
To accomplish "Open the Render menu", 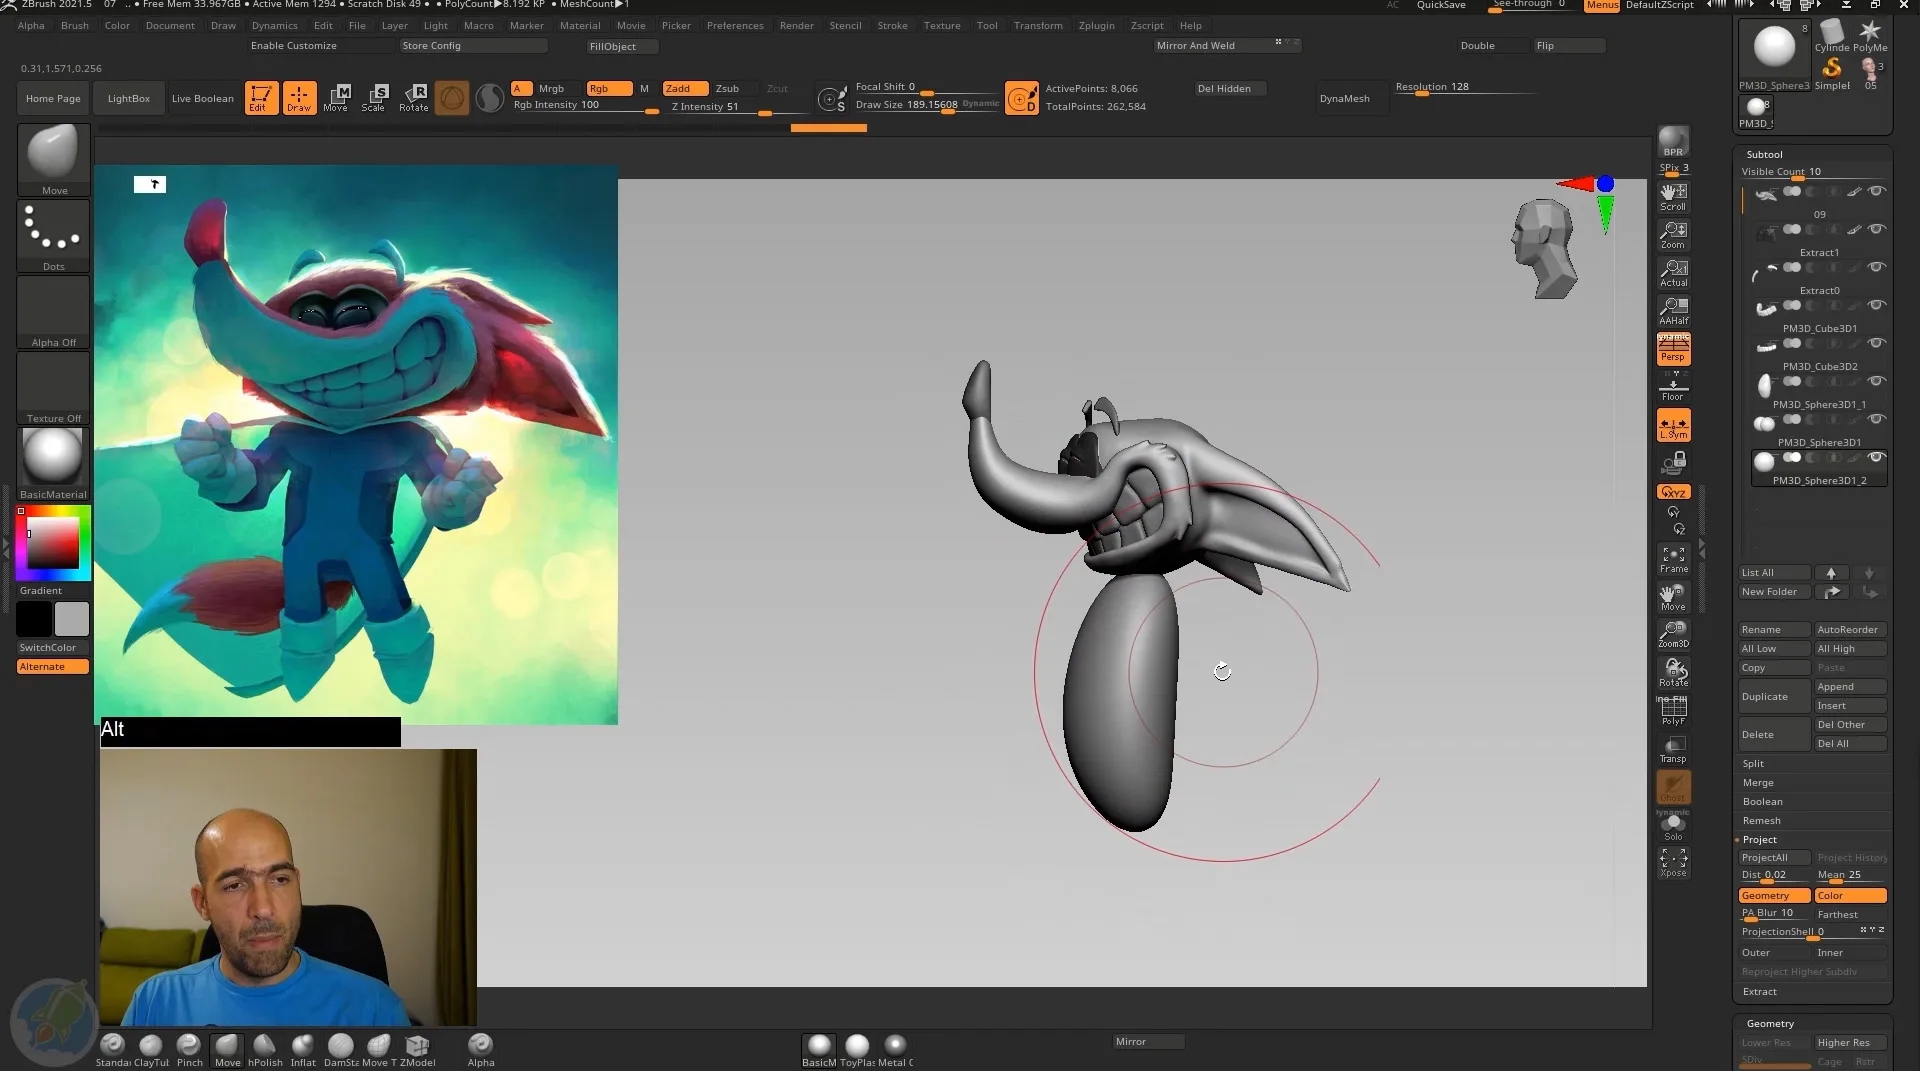I will 796,25.
